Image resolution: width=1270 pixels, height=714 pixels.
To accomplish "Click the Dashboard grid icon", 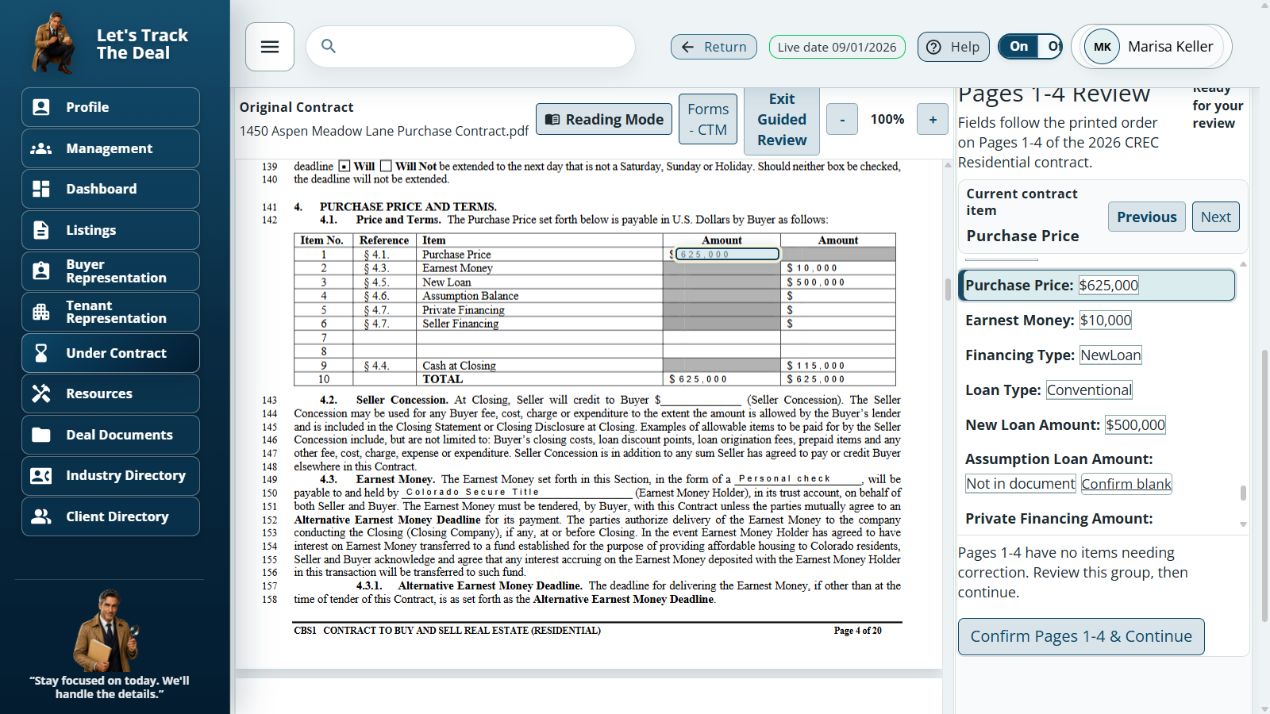I will [41, 189].
